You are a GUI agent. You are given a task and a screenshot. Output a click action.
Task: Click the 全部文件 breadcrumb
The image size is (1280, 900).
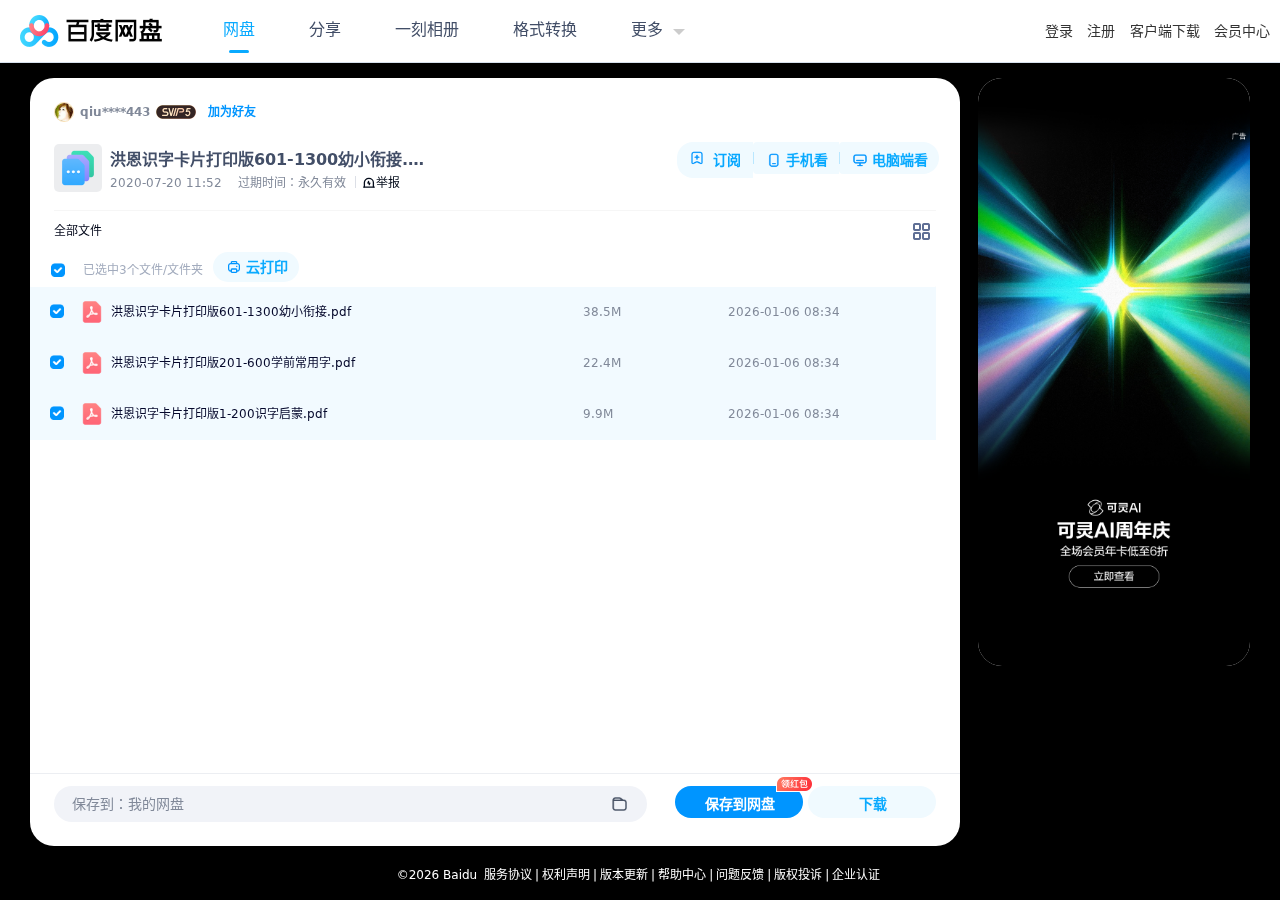(x=78, y=231)
